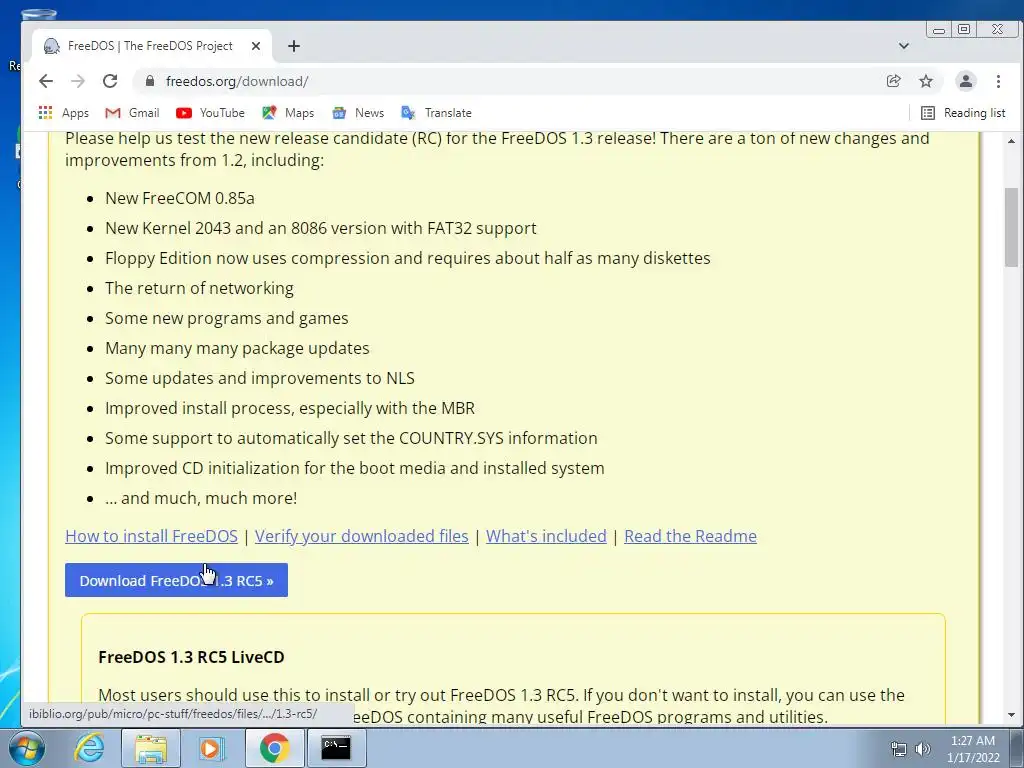
Task: Click the forward navigation arrow
Action: [x=78, y=81]
